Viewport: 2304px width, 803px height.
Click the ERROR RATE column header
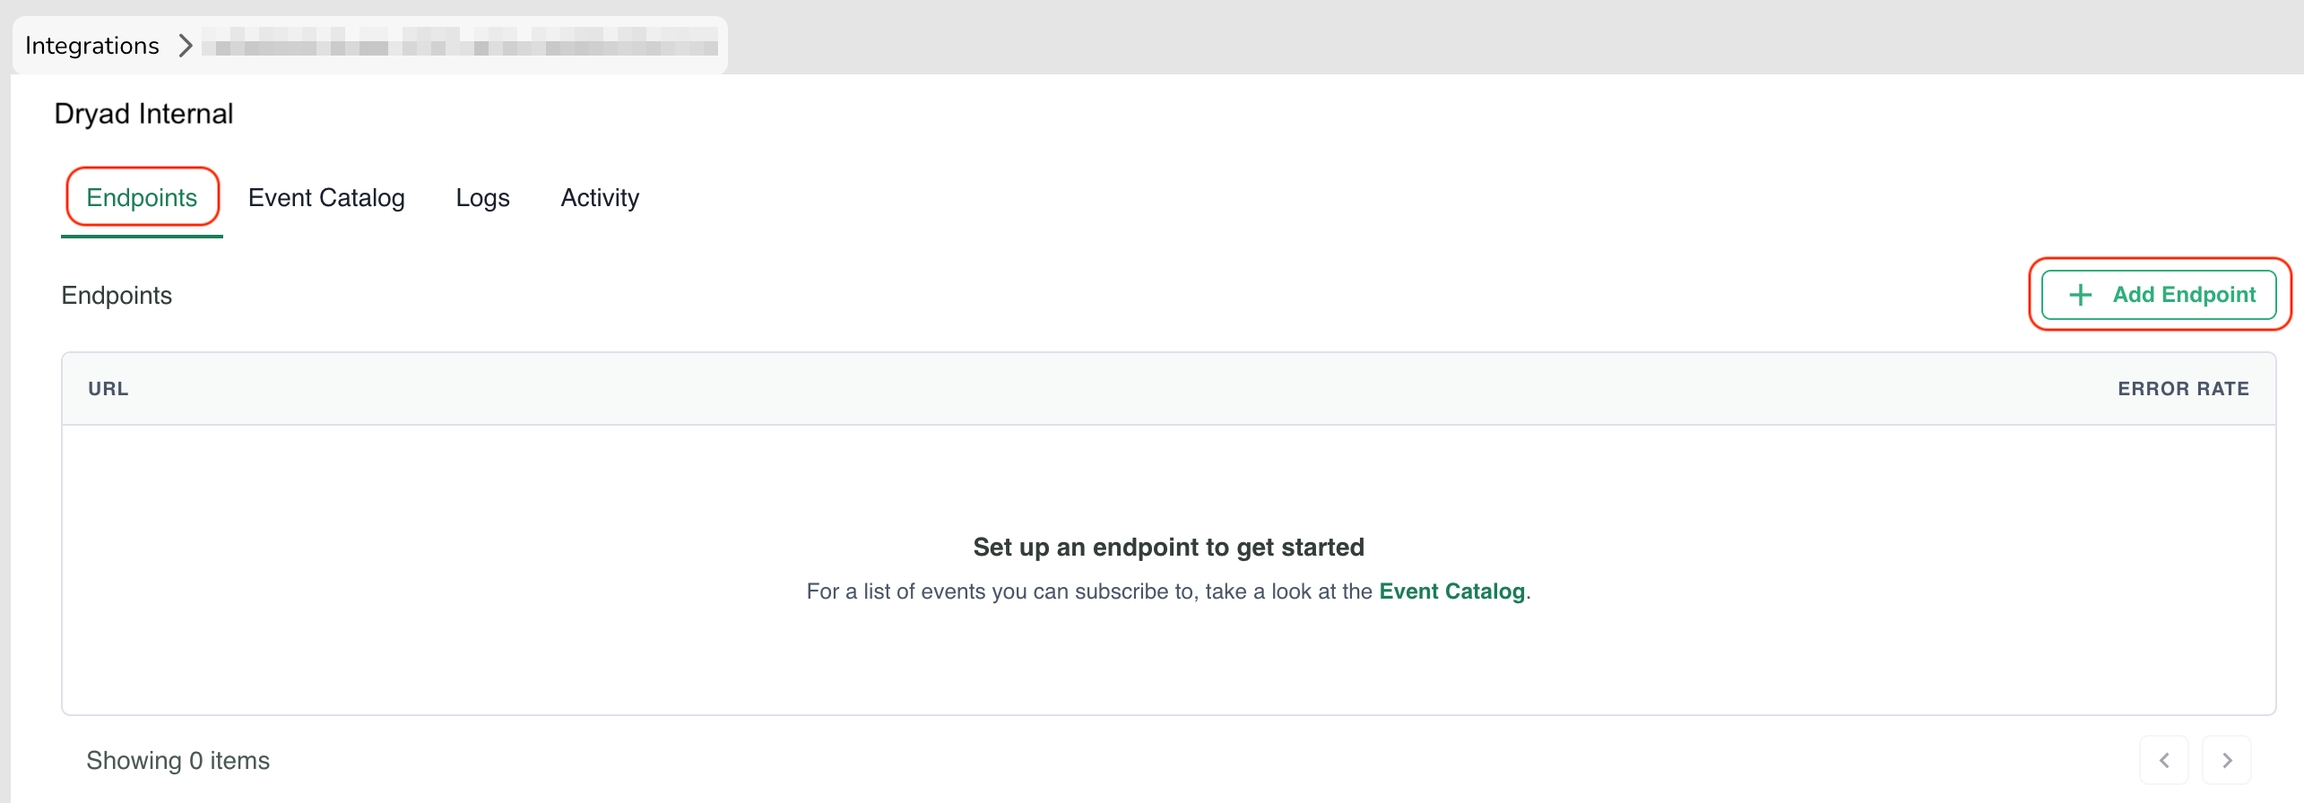coord(2182,389)
